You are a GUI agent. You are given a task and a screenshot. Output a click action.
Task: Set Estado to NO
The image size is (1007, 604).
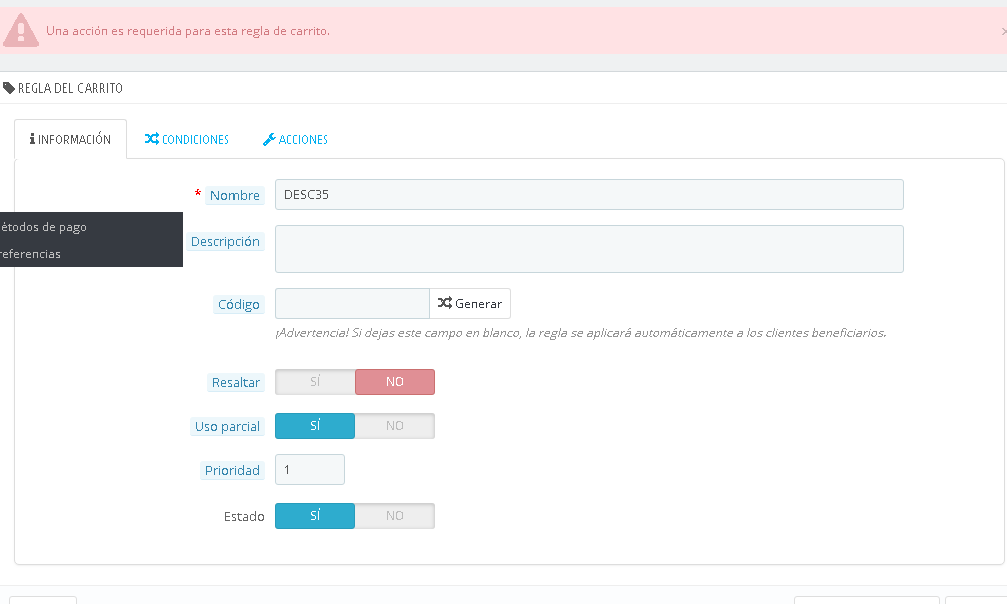tap(395, 516)
